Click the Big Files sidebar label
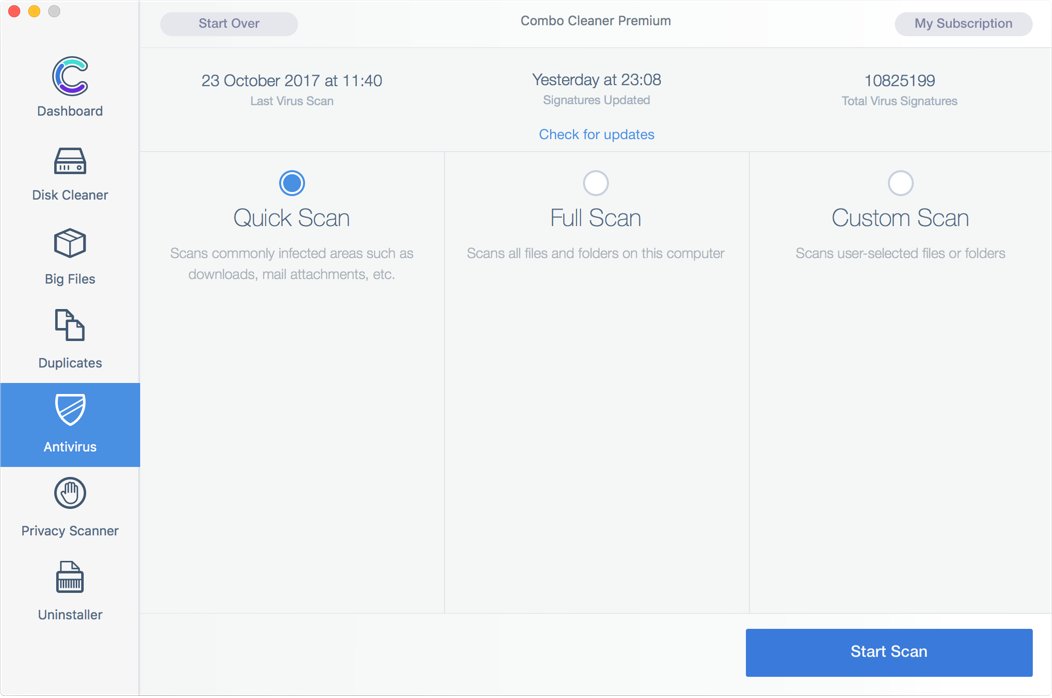The image size is (1052, 698). pyautogui.click(x=70, y=279)
